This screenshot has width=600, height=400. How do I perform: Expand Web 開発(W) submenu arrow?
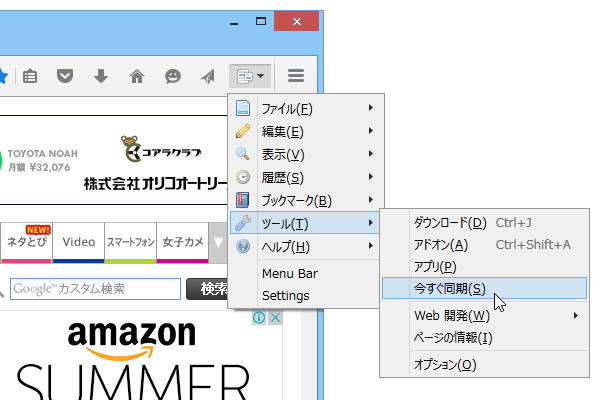[576, 315]
